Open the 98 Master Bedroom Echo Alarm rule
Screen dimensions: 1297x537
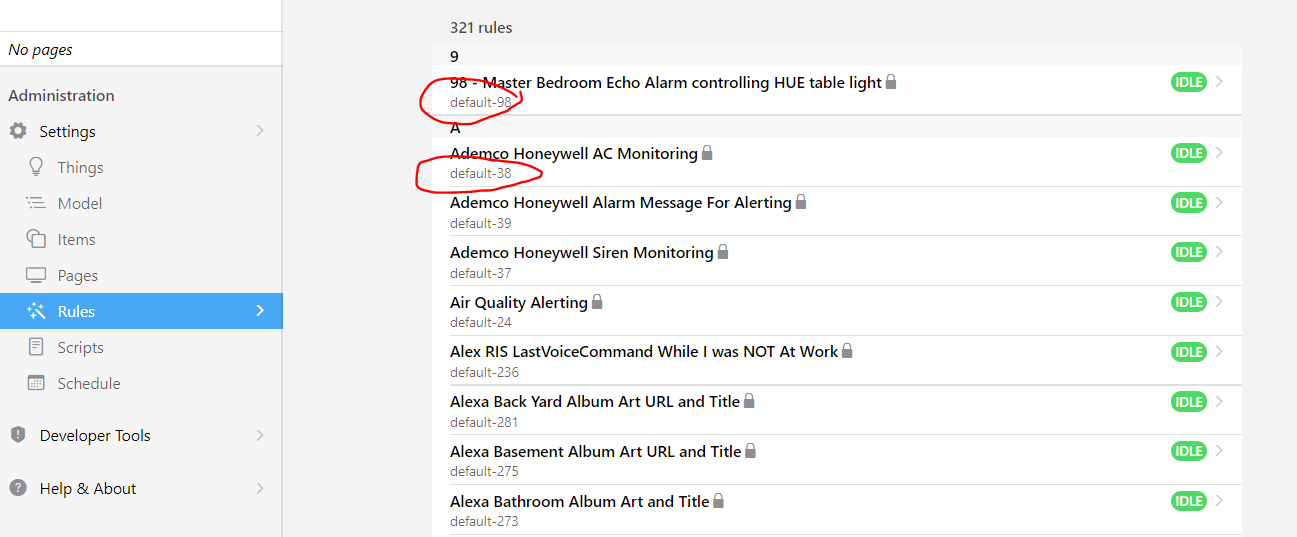[665, 83]
